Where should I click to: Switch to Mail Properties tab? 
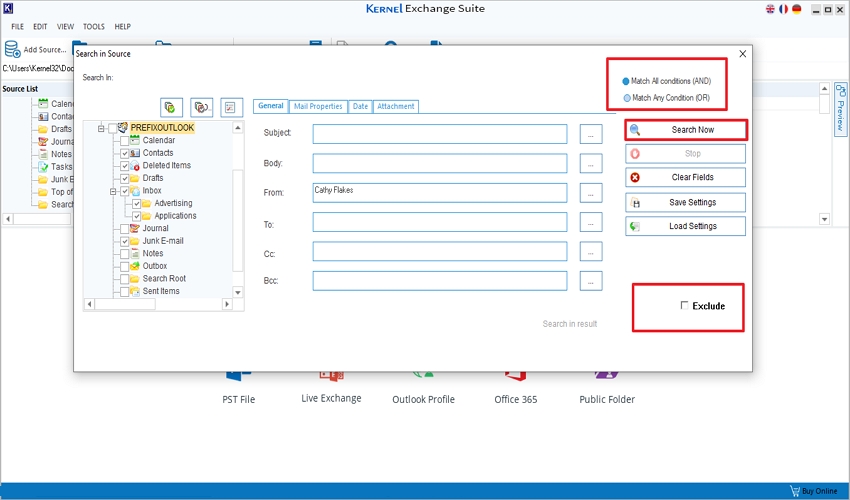pyautogui.click(x=318, y=106)
